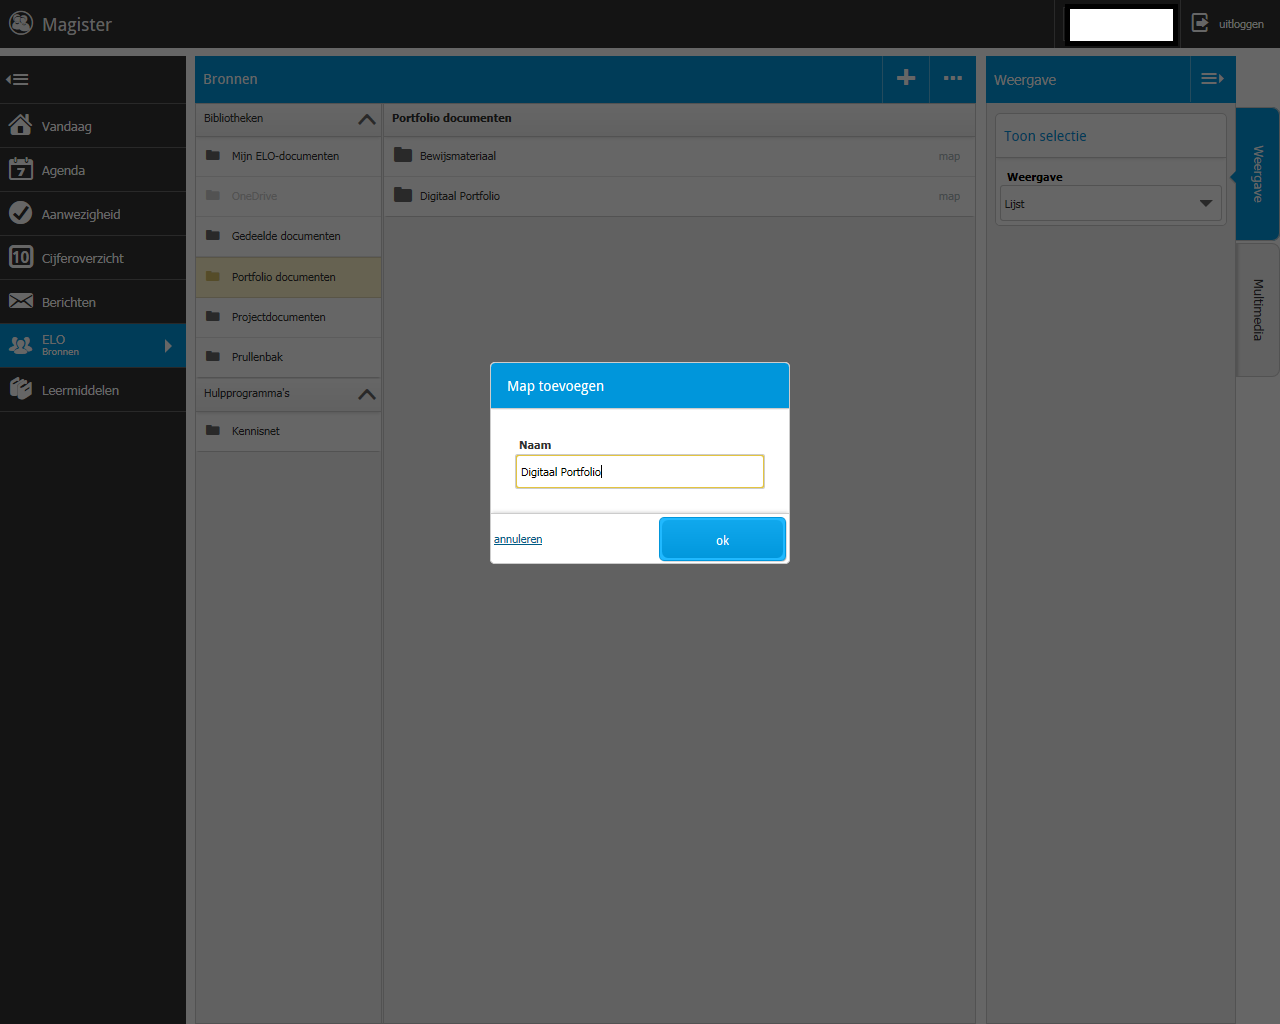Viewport: 1280px width, 1024px height.
Task: Expand the ELO Bronnen submenu arrow
Action: tap(168, 346)
